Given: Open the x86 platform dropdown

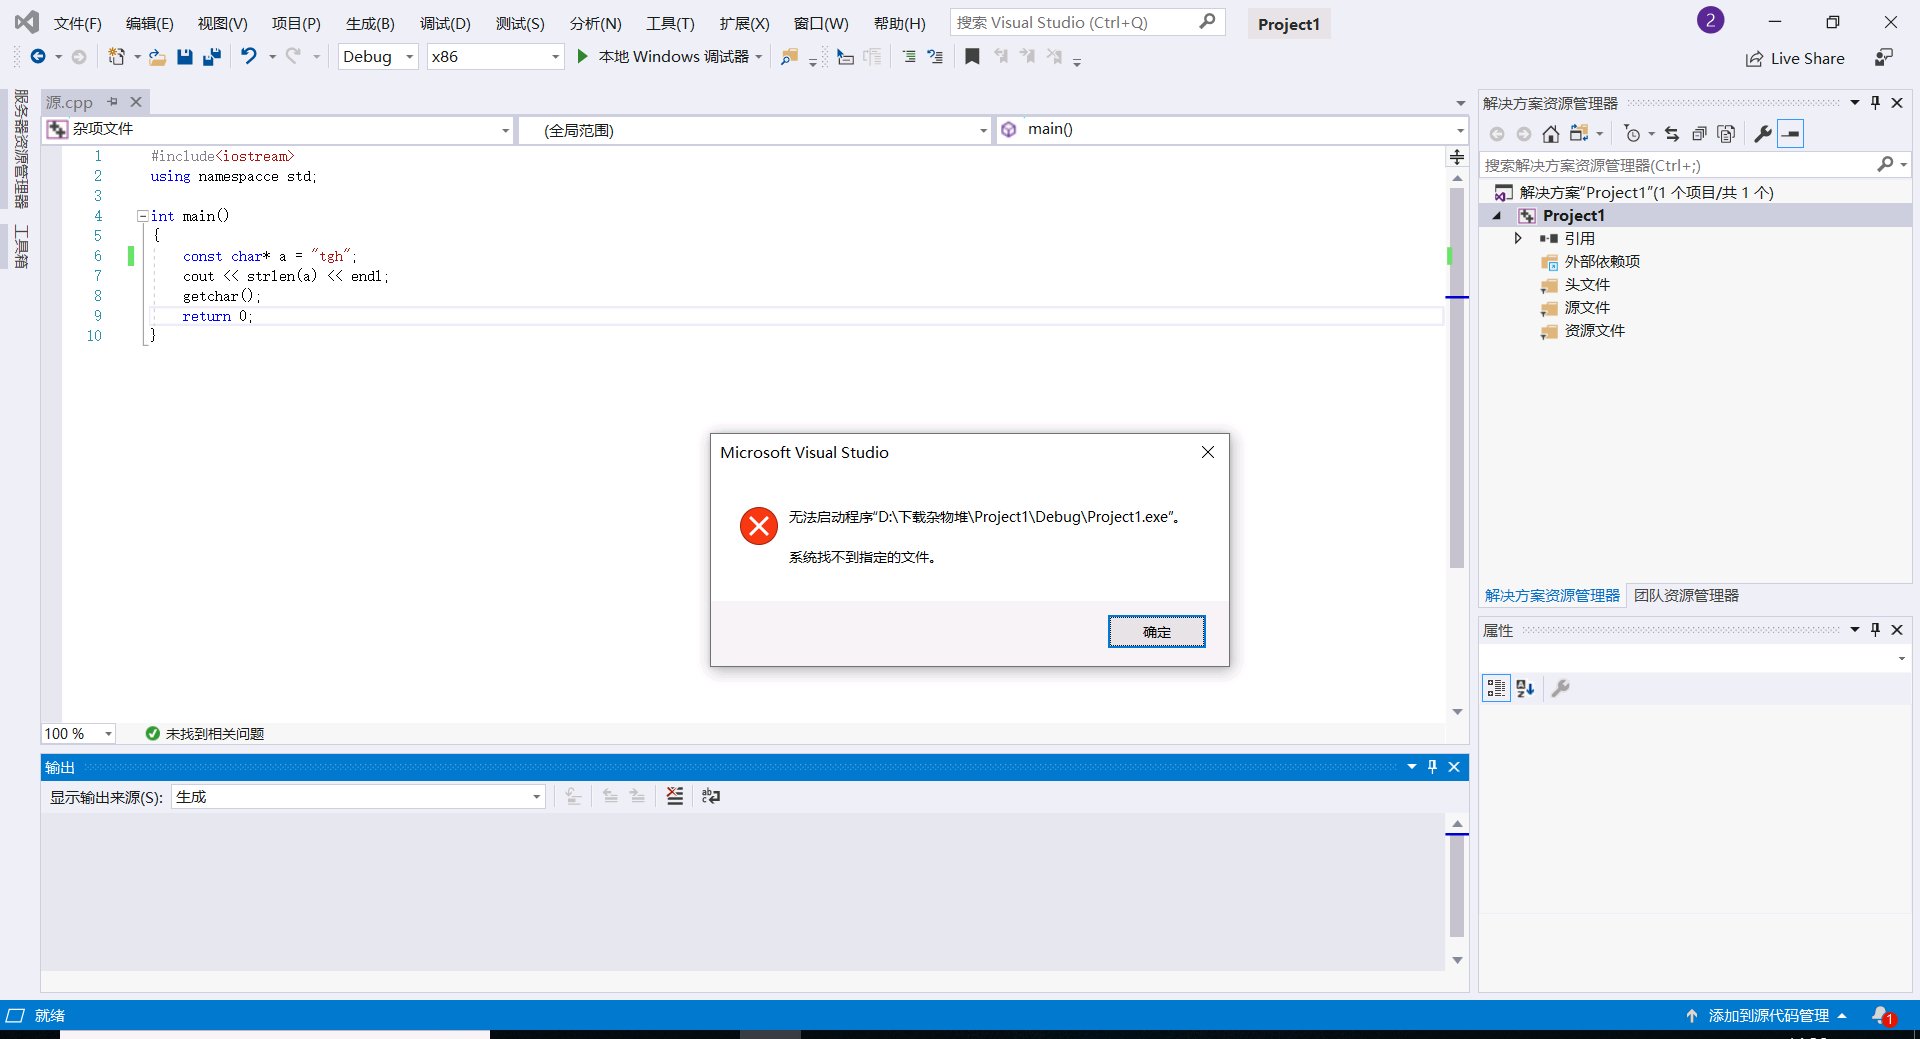Looking at the screenshot, I should tap(495, 57).
